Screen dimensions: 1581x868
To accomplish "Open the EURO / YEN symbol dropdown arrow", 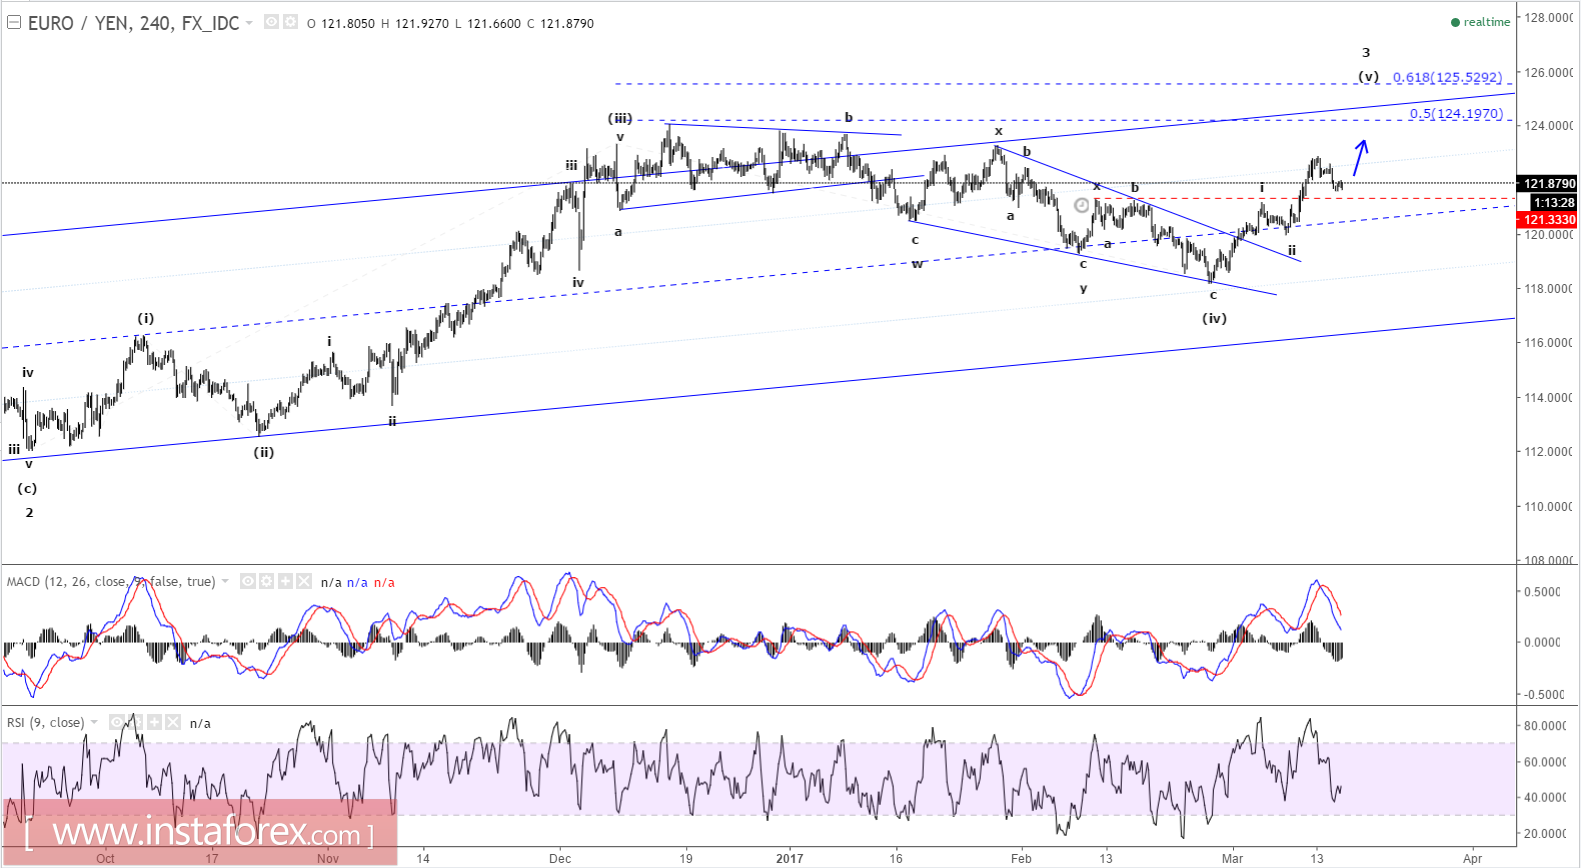I will 249,23.
